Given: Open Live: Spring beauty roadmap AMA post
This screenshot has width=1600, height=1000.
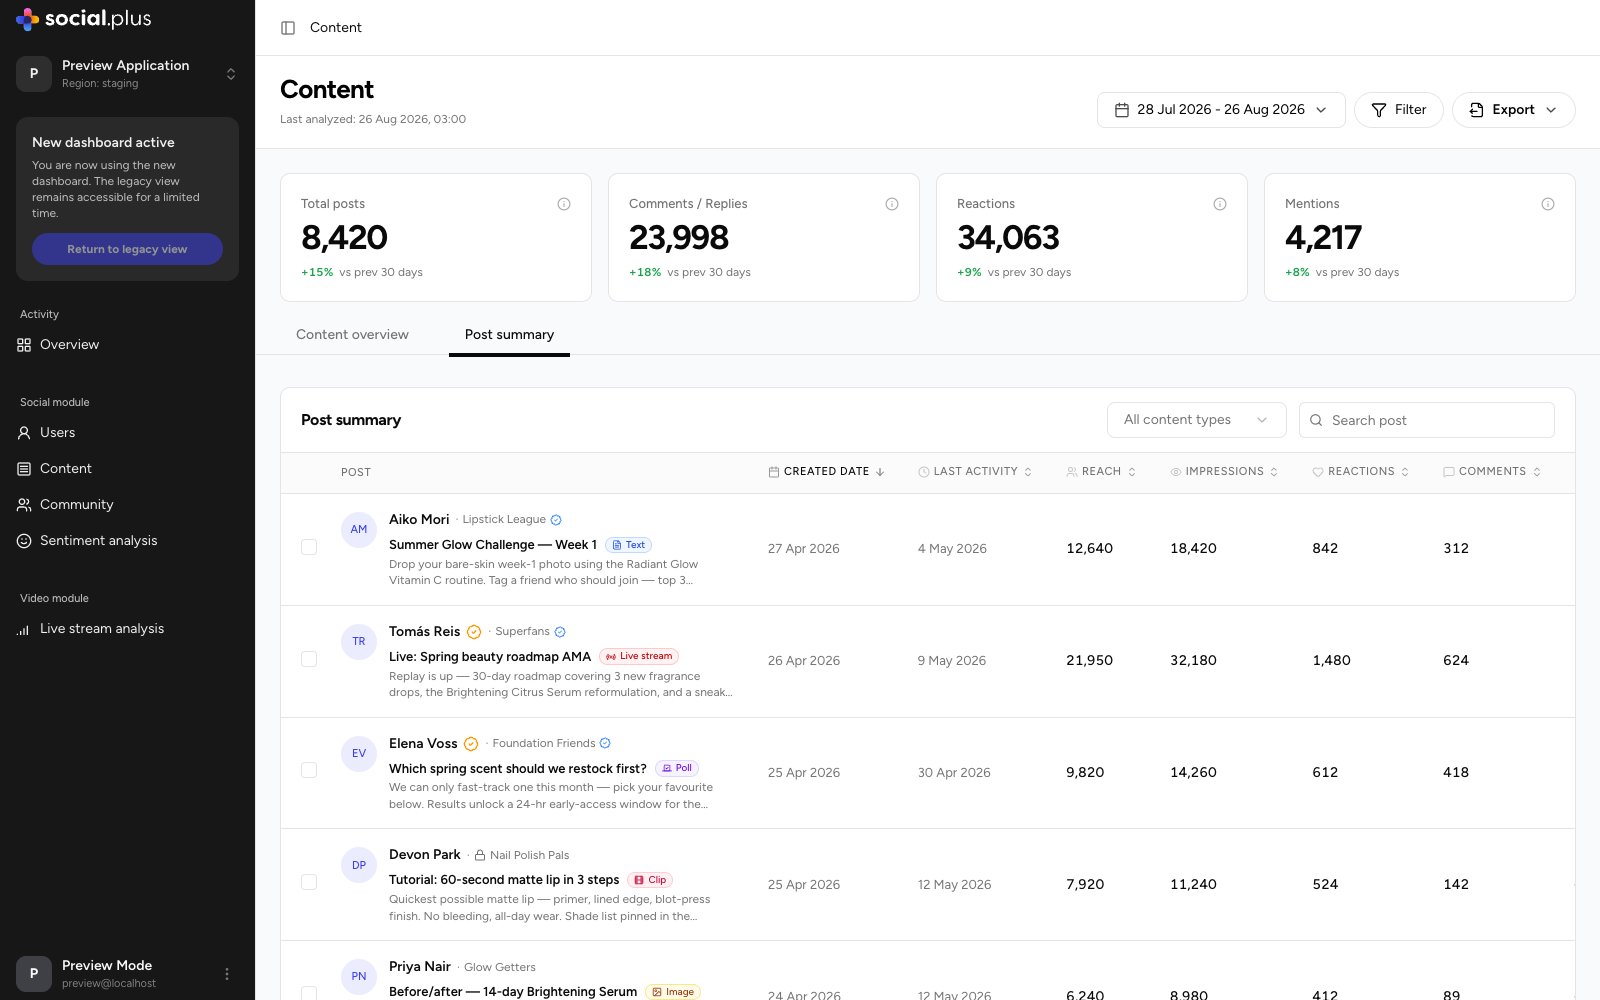Looking at the screenshot, I should 490,657.
